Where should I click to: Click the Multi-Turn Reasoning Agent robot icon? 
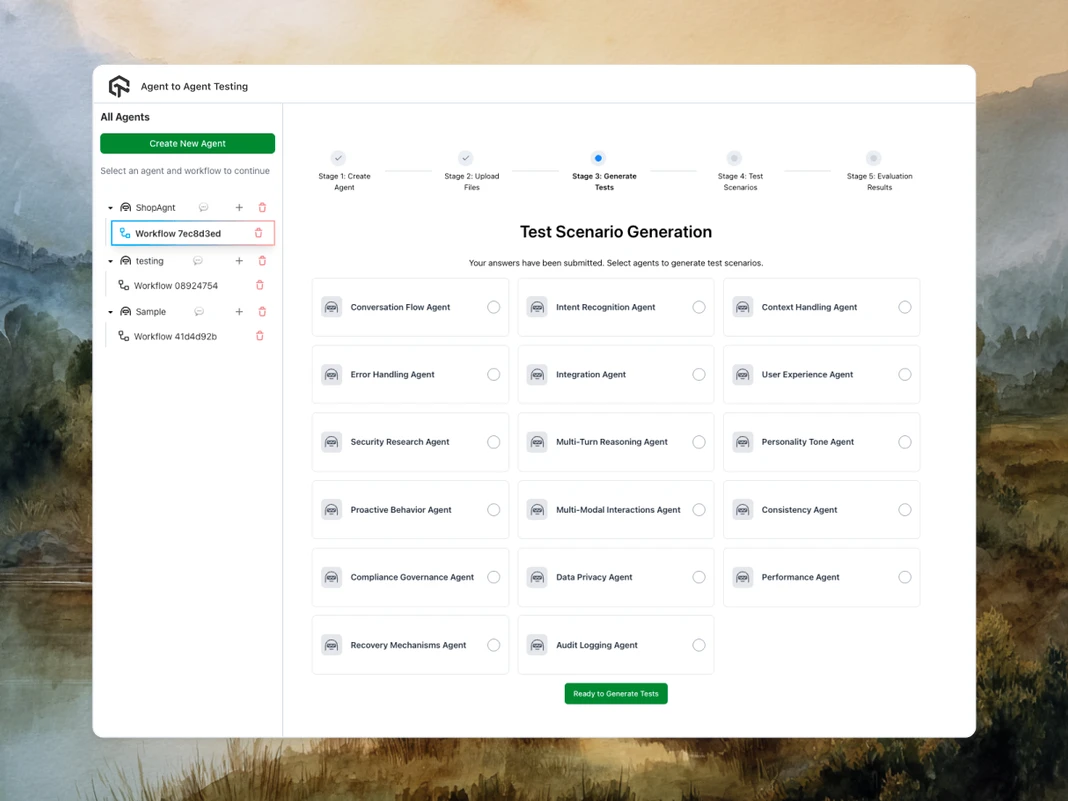click(537, 442)
